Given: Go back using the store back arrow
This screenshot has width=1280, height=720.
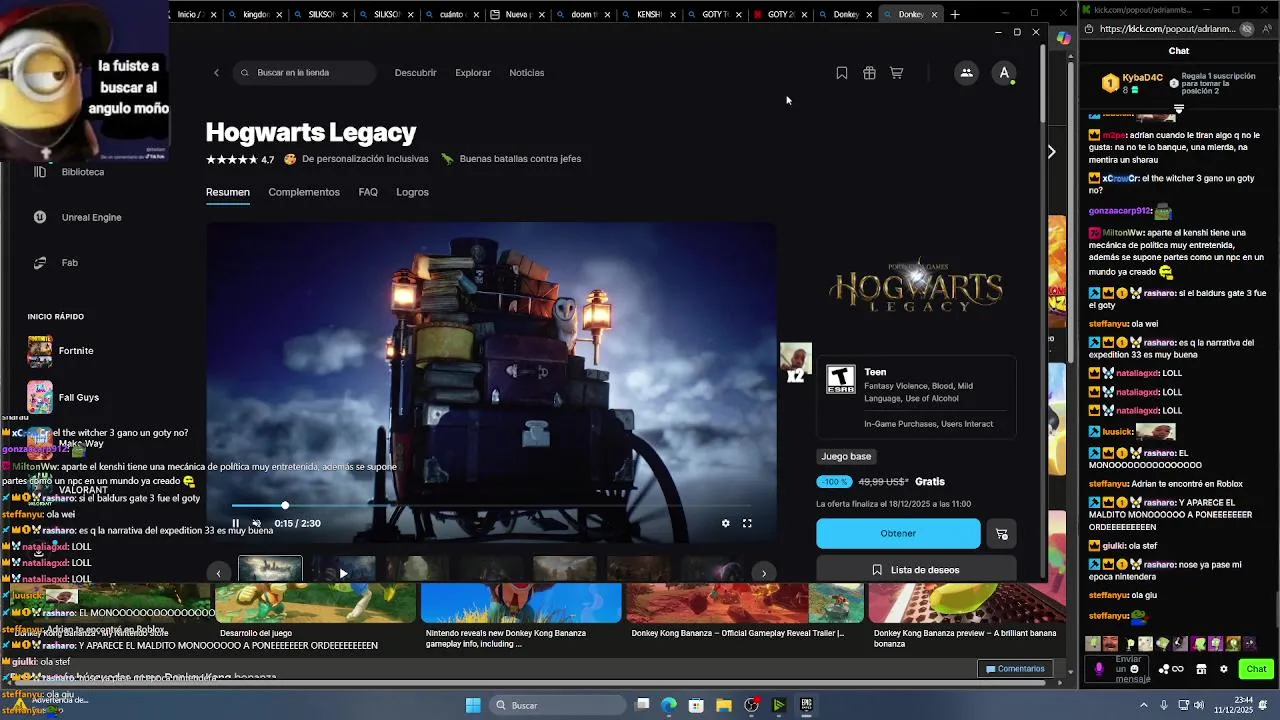Looking at the screenshot, I should pos(216,72).
